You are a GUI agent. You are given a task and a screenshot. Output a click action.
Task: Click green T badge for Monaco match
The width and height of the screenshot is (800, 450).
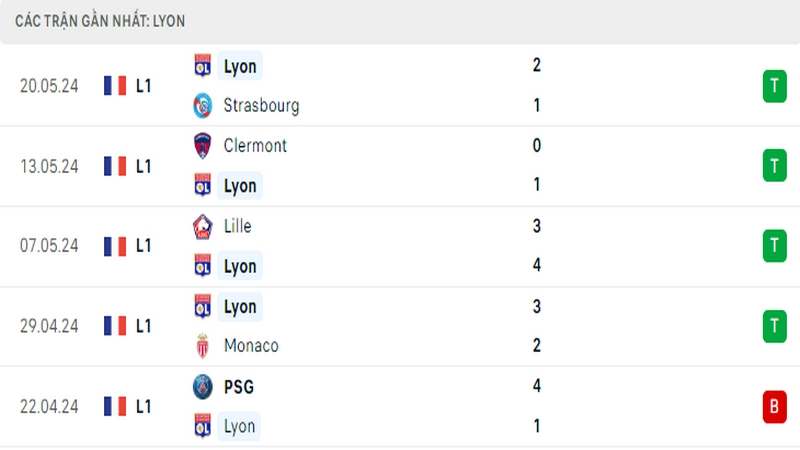[774, 326]
